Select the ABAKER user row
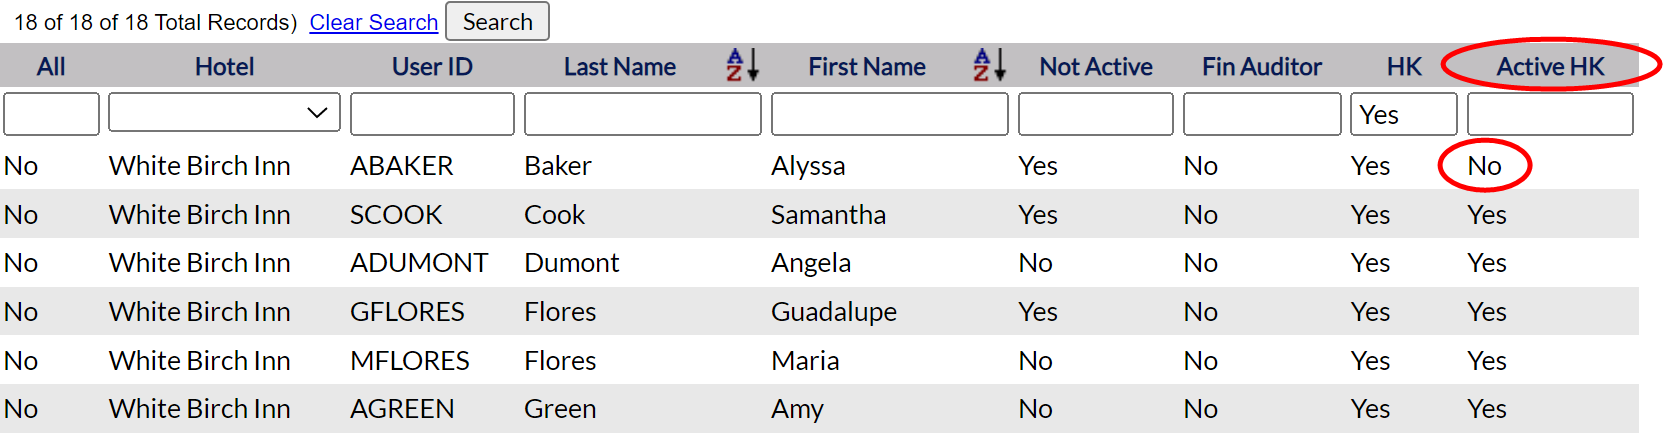The height and width of the screenshot is (440, 1668). [x=819, y=165]
